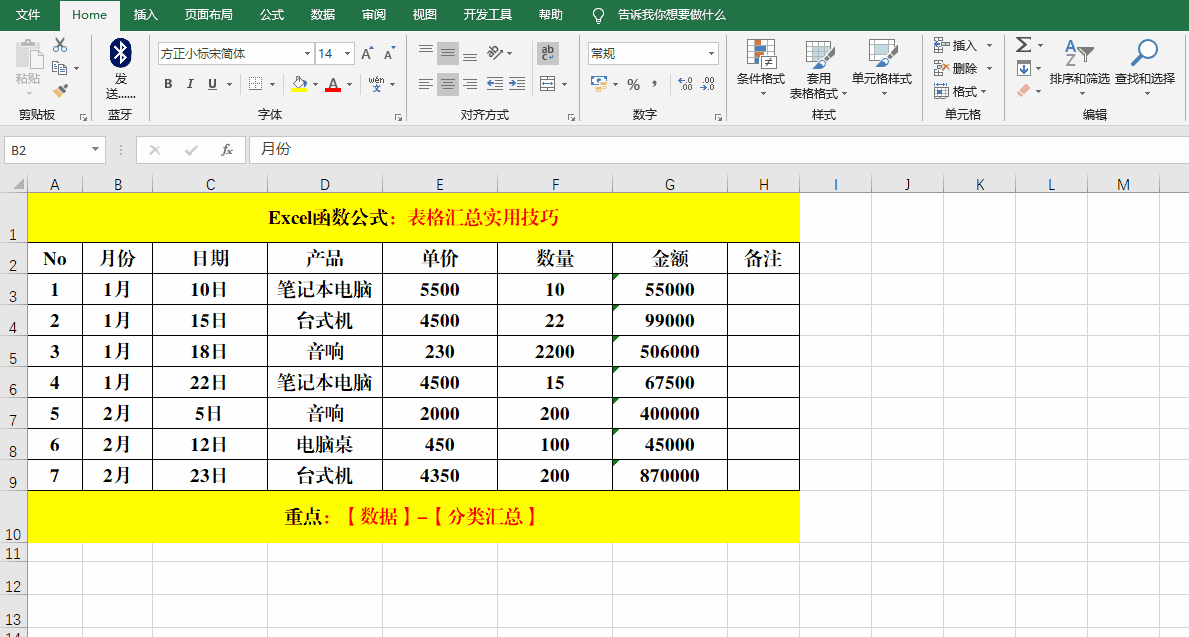Increase font size with larger A
This screenshot has width=1189, height=637.
[367, 54]
